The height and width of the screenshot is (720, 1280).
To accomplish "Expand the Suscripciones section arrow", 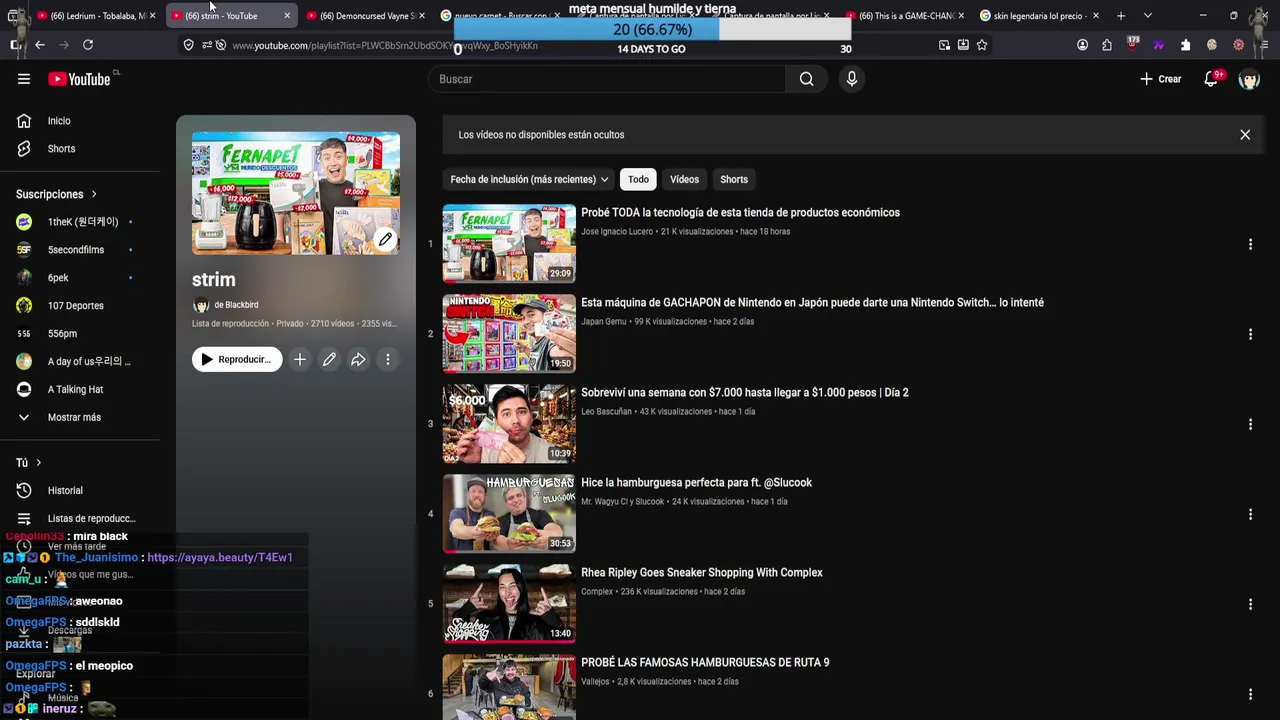I will click(94, 194).
